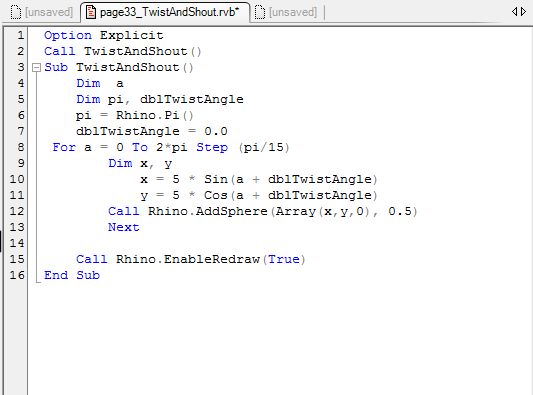
Task: Click the blank document icon on first unsaved tab
Action: (16, 13)
